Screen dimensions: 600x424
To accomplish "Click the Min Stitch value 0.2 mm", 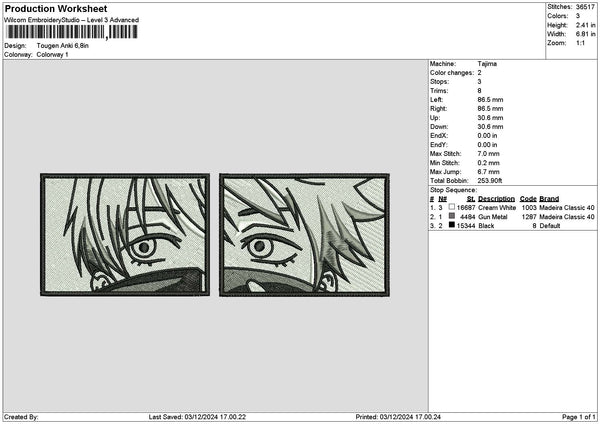I will 488,163.
